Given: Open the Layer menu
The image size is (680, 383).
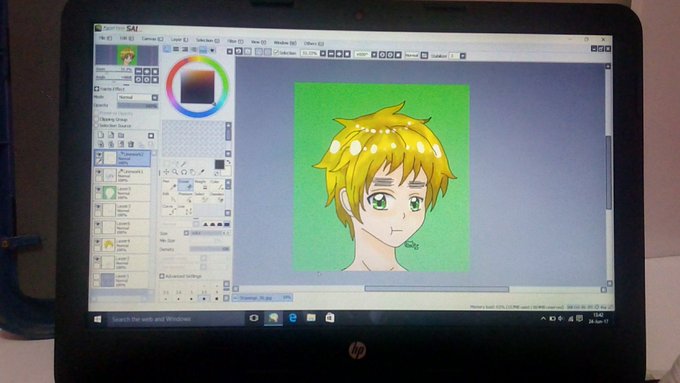Looking at the screenshot, I should click(x=179, y=39).
